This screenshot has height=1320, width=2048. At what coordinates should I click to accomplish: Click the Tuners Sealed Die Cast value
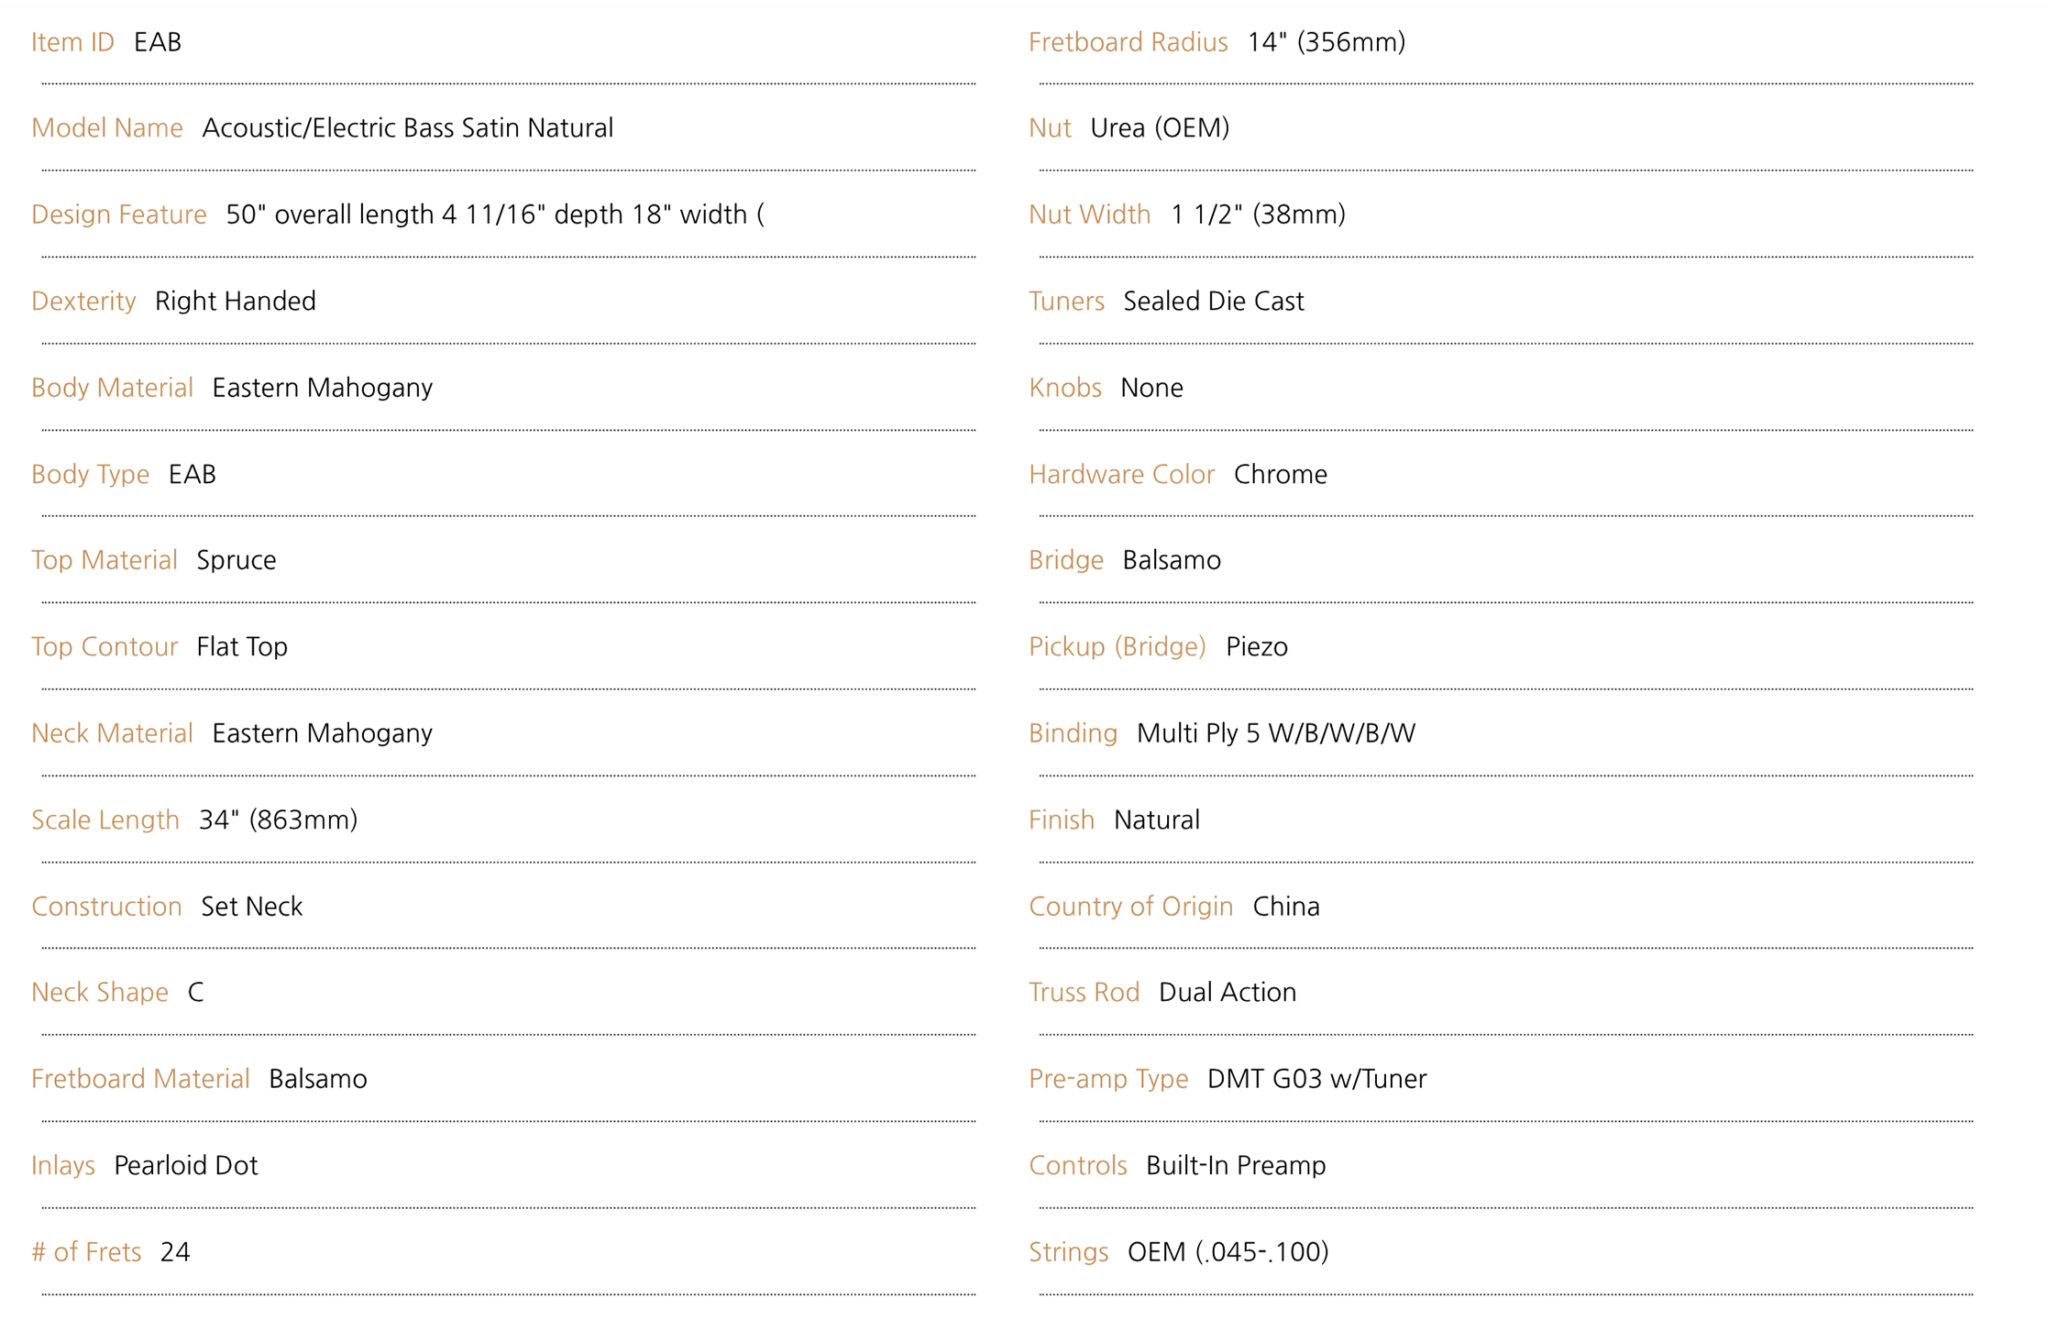(1213, 301)
